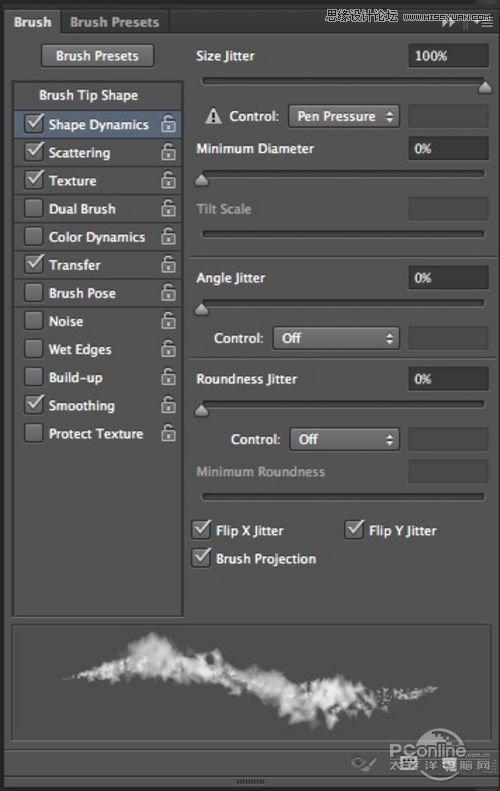Screen dimensions: 500x791
Task: Select the Color Dynamics list entry
Action: [97, 237]
